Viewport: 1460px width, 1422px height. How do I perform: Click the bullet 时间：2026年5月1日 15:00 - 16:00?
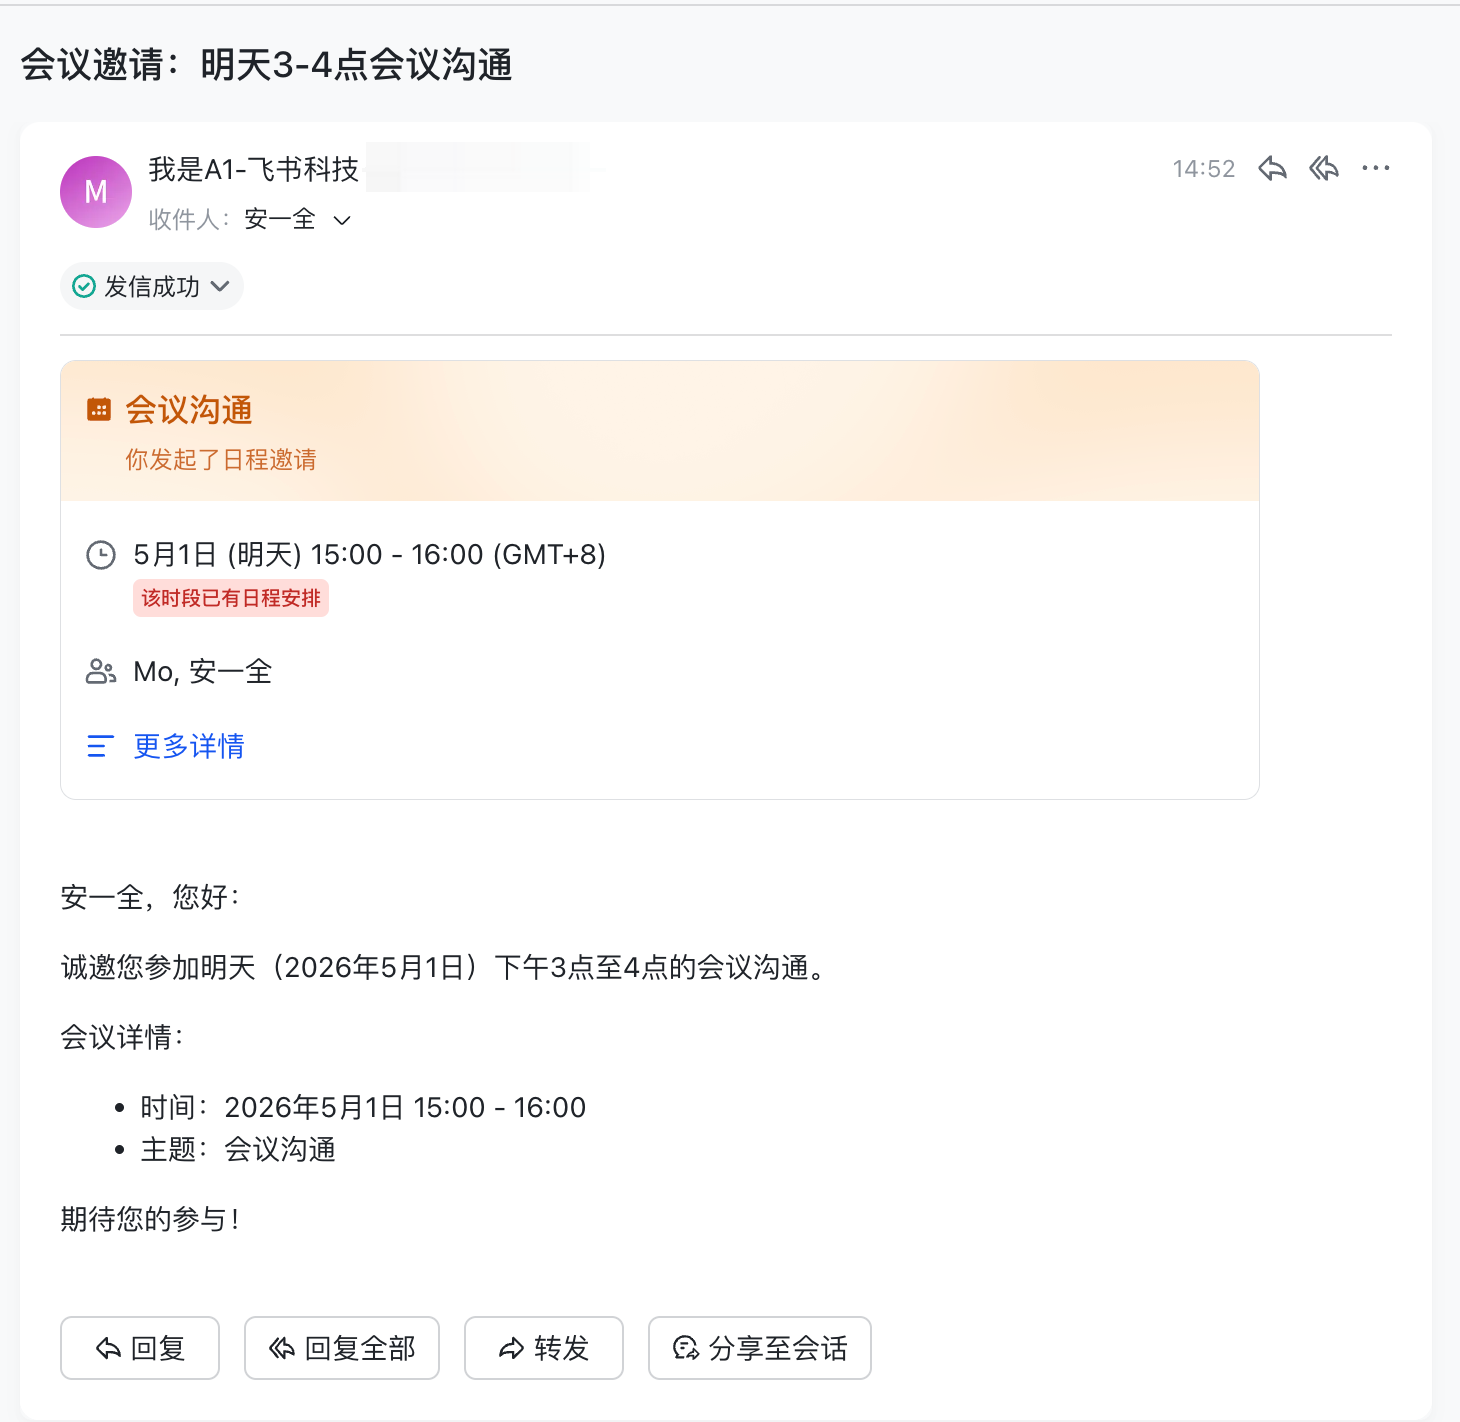pyautogui.click(x=363, y=1108)
